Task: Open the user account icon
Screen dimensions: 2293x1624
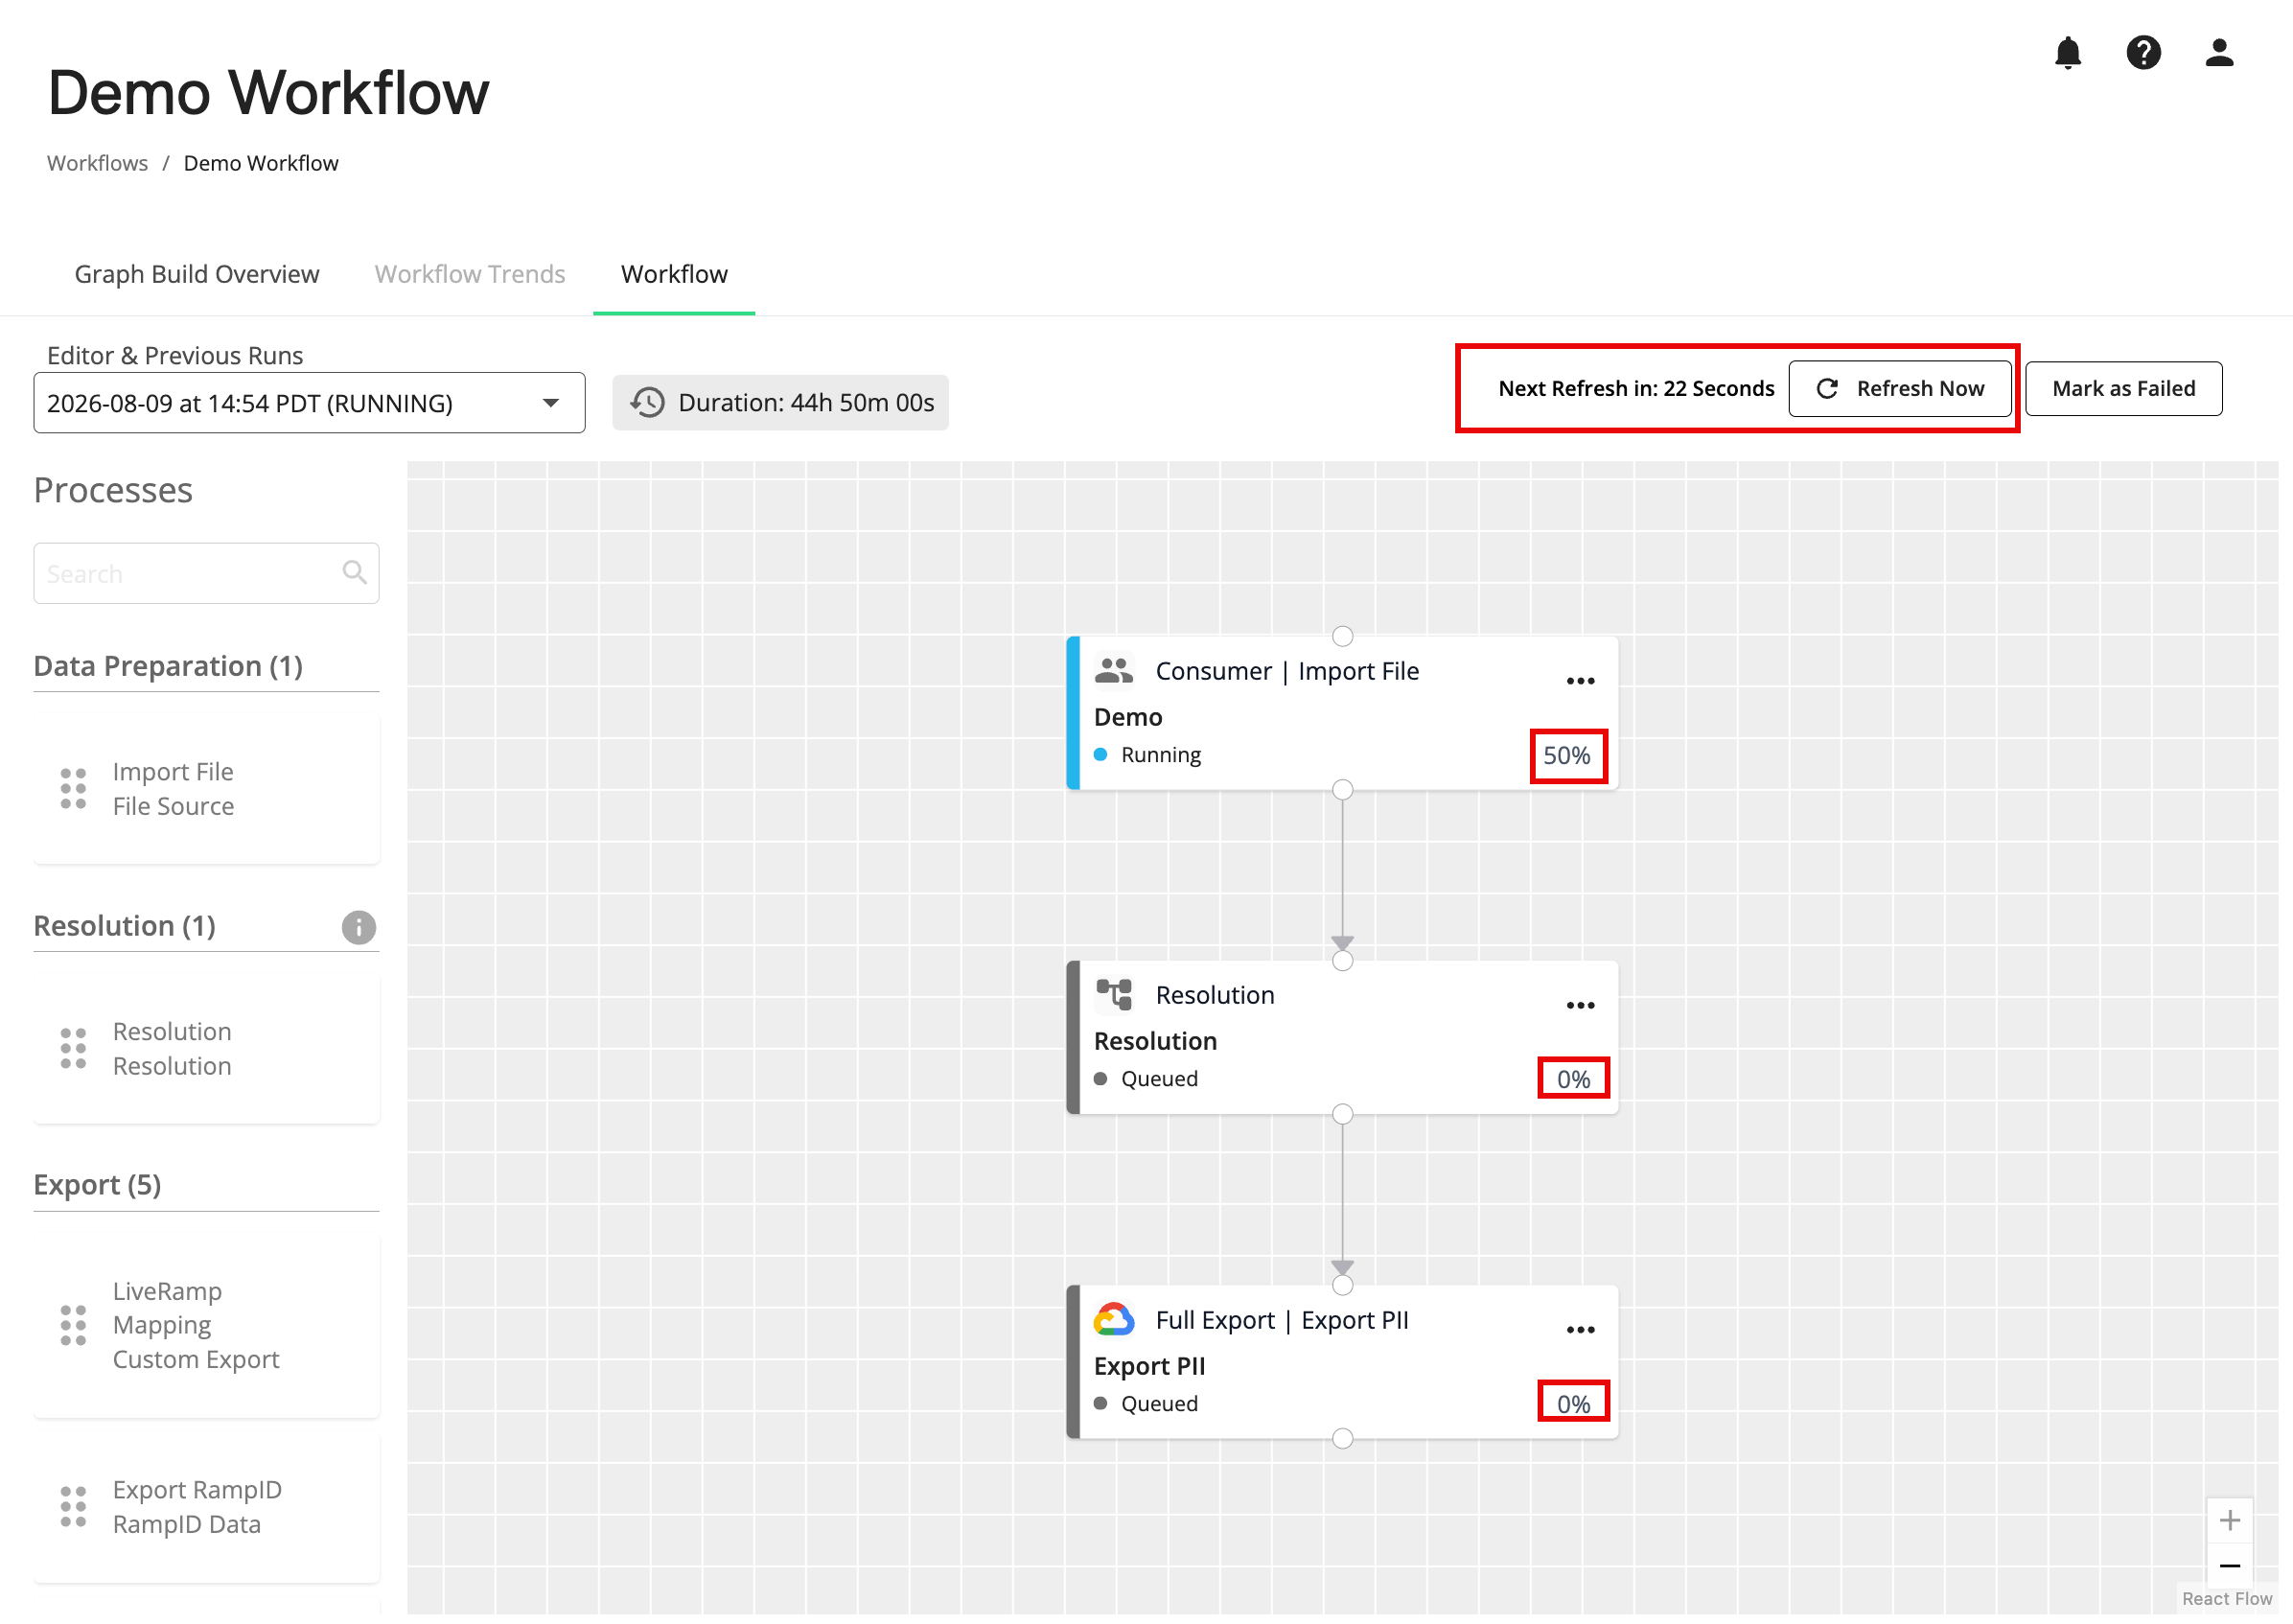Action: click(x=2219, y=52)
